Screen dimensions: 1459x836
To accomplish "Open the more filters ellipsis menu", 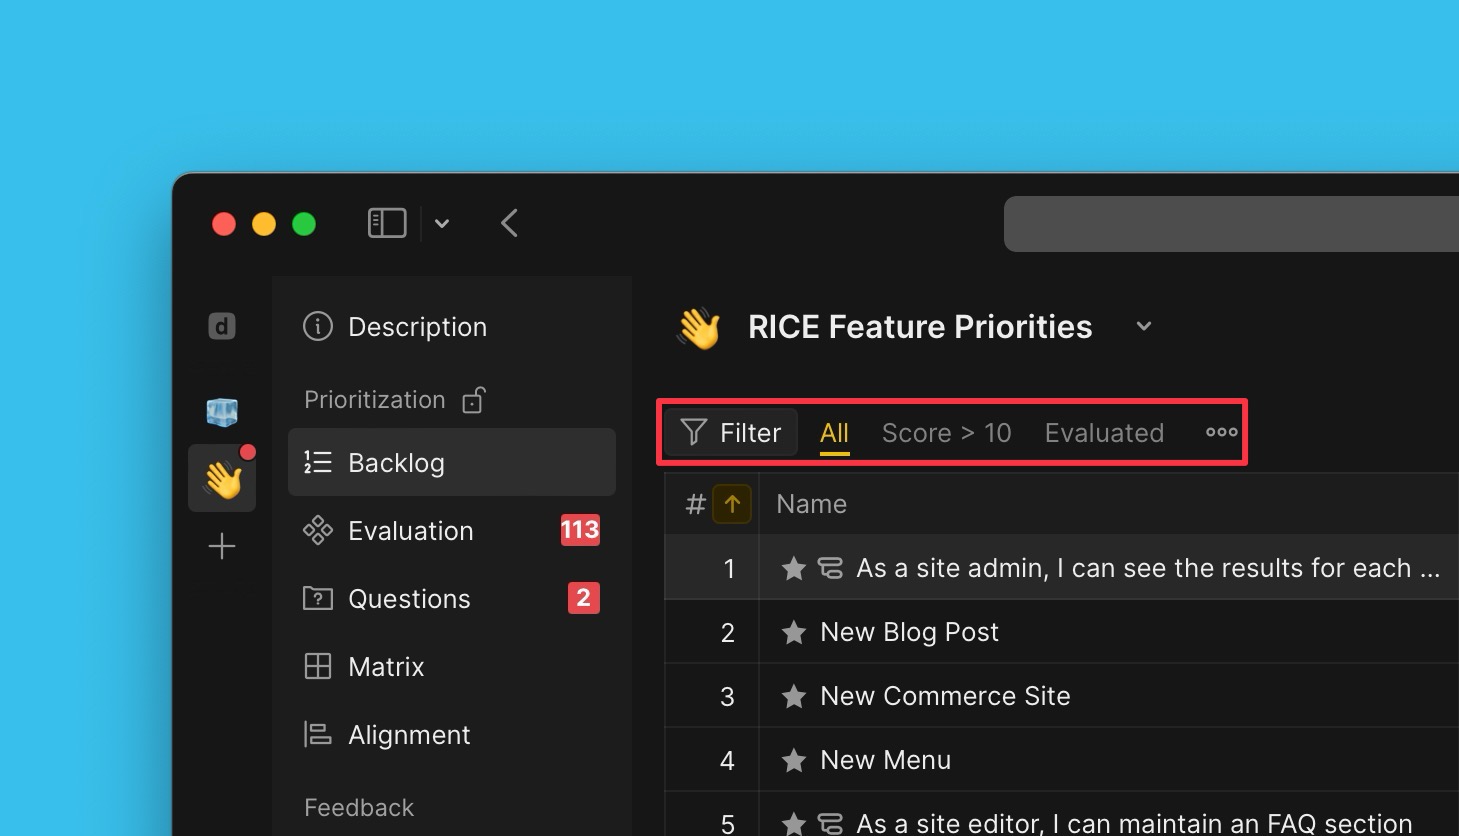I will coord(1221,432).
